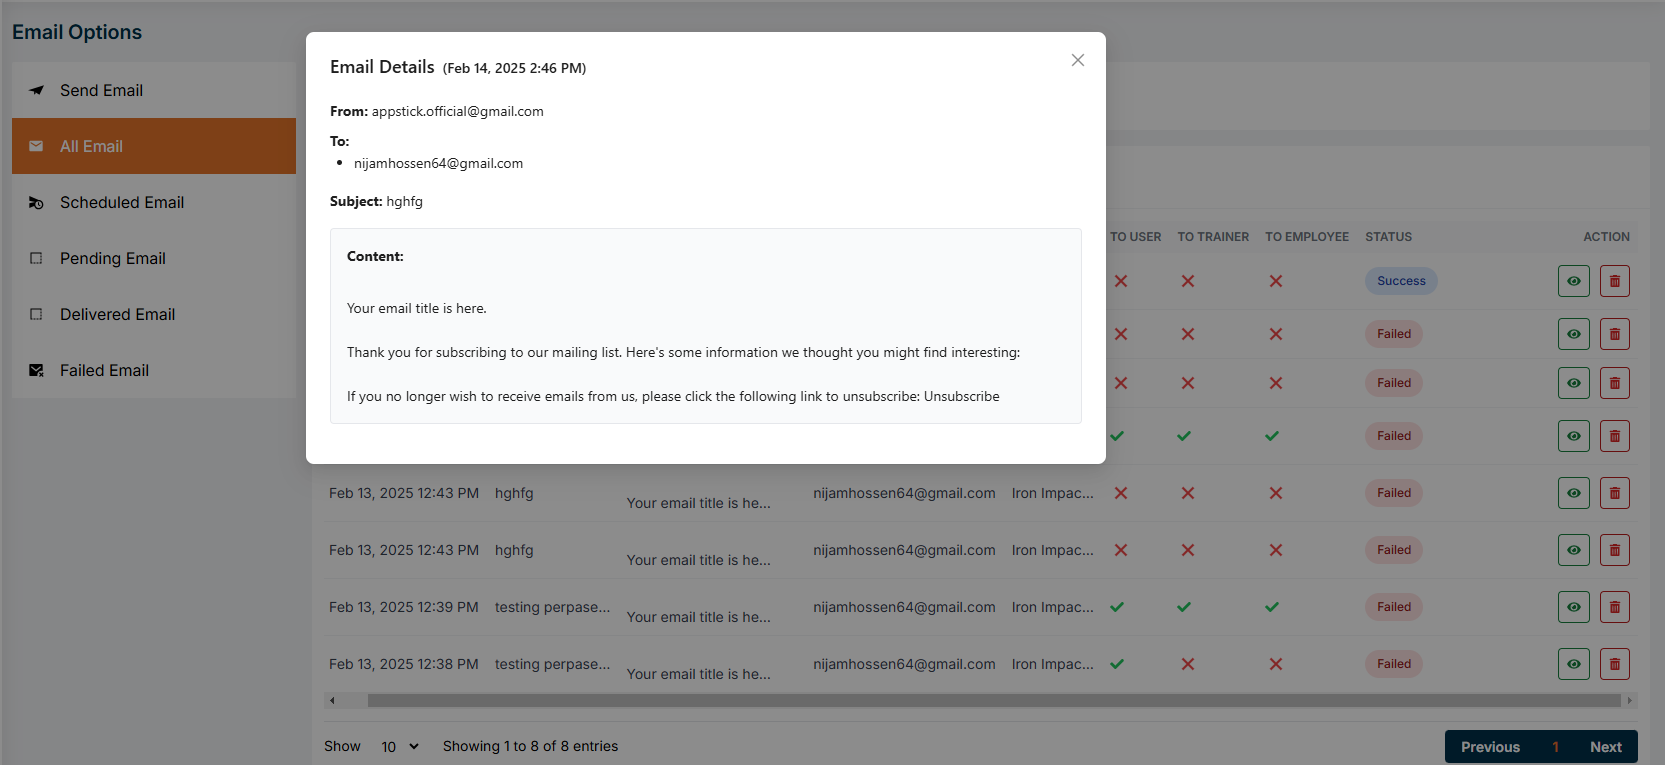Go to Next page
This screenshot has height=765, width=1665.
click(1606, 747)
